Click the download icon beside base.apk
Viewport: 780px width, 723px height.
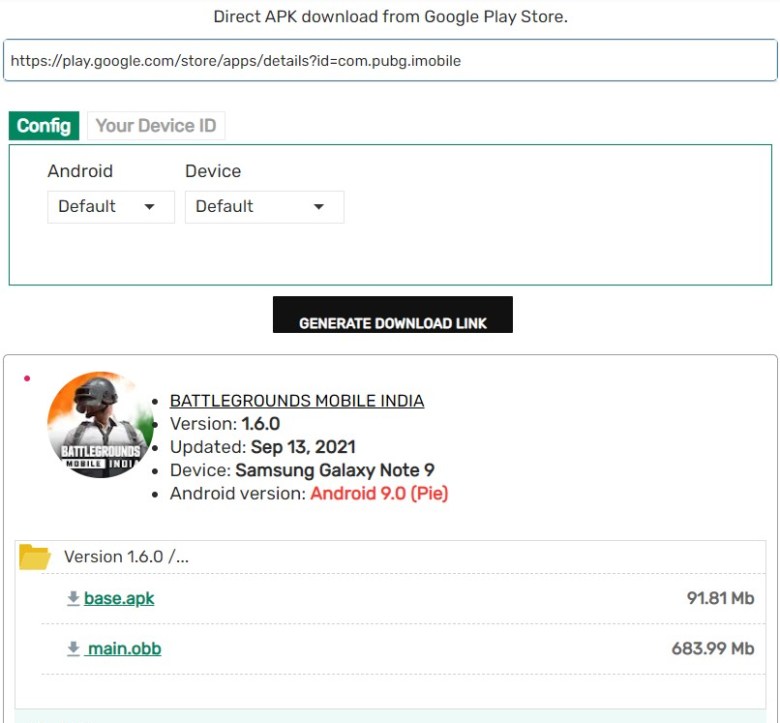73,598
